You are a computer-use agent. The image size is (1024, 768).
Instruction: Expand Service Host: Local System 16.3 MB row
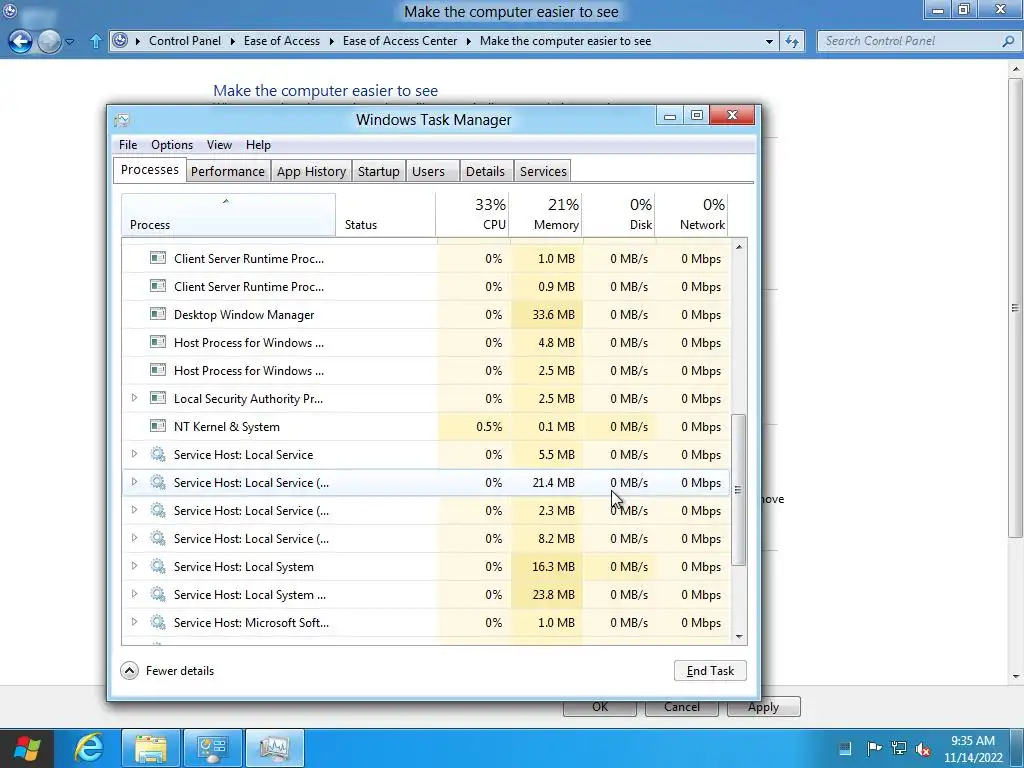tap(134, 566)
